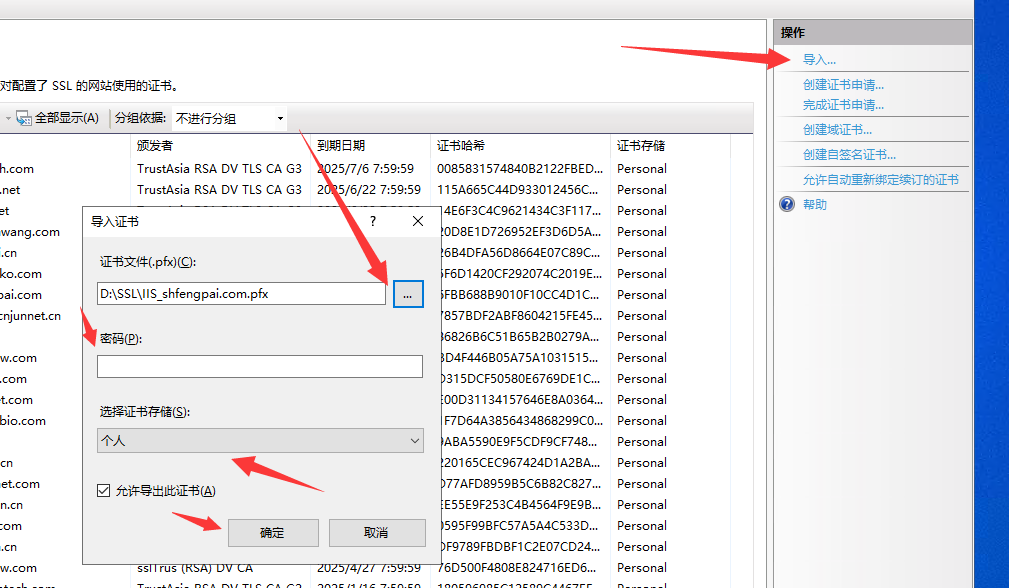Open 创建证书申请 in the actions pane
The image size is (1009, 588).
843,85
